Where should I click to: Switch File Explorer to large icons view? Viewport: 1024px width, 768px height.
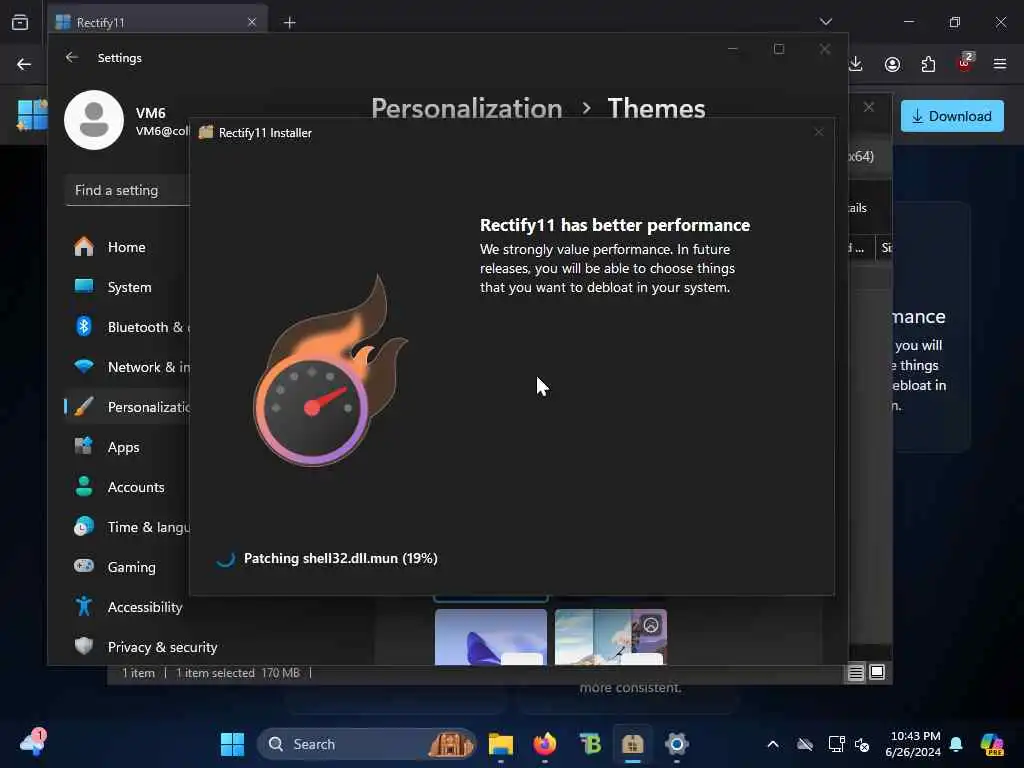[877, 672]
